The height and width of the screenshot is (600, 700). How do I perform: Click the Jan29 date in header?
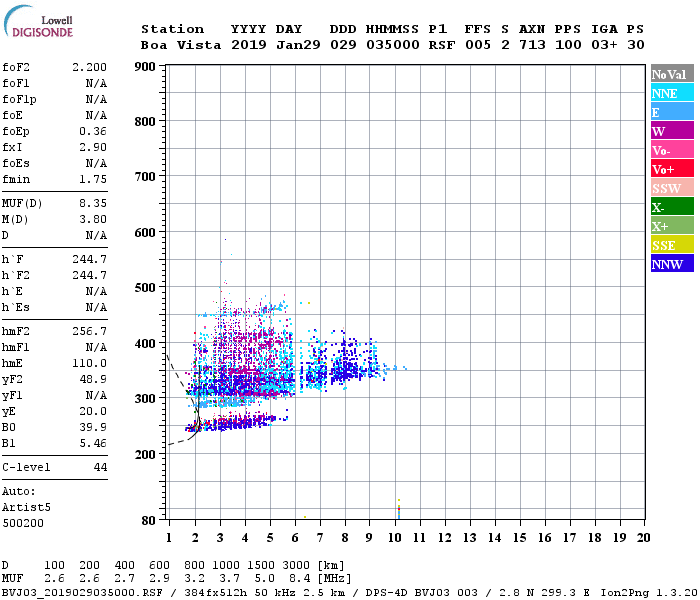(x=298, y=45)
